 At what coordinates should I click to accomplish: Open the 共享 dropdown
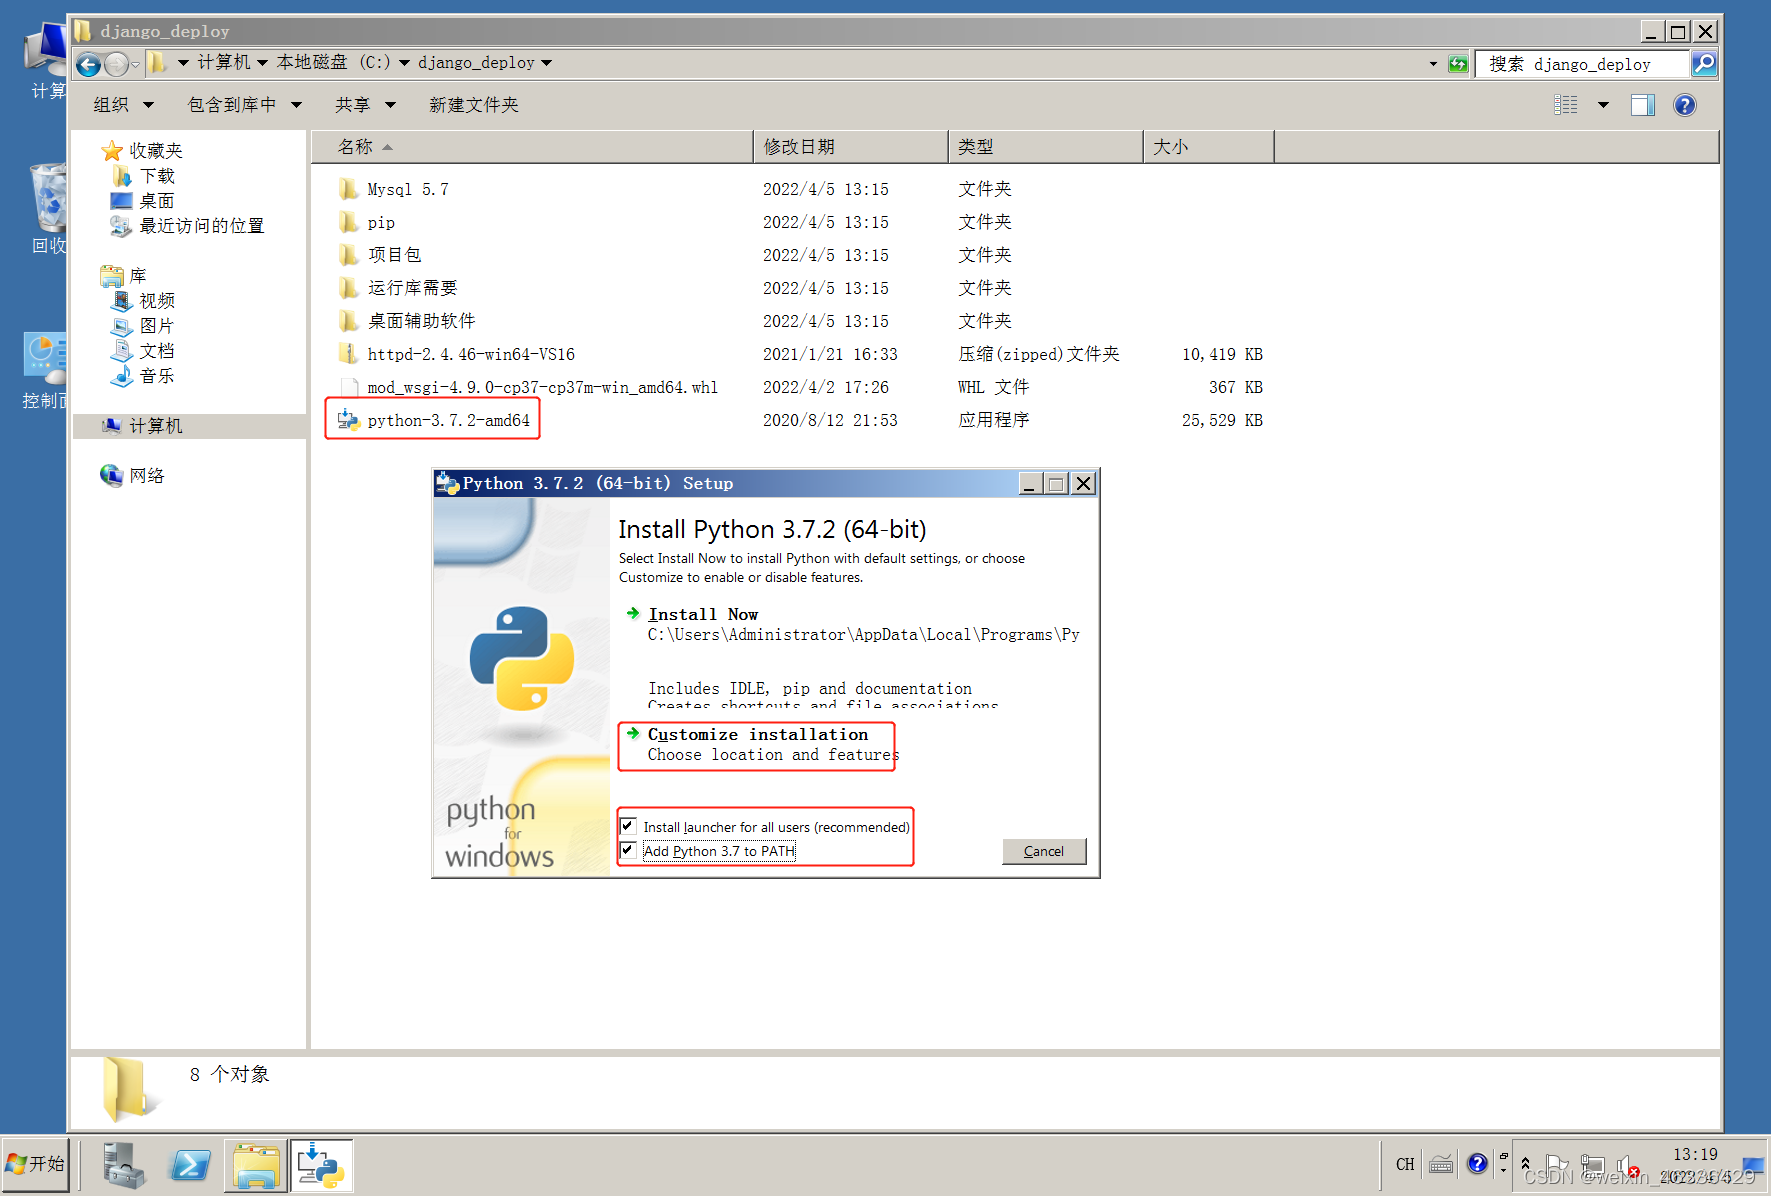[365, 105]
